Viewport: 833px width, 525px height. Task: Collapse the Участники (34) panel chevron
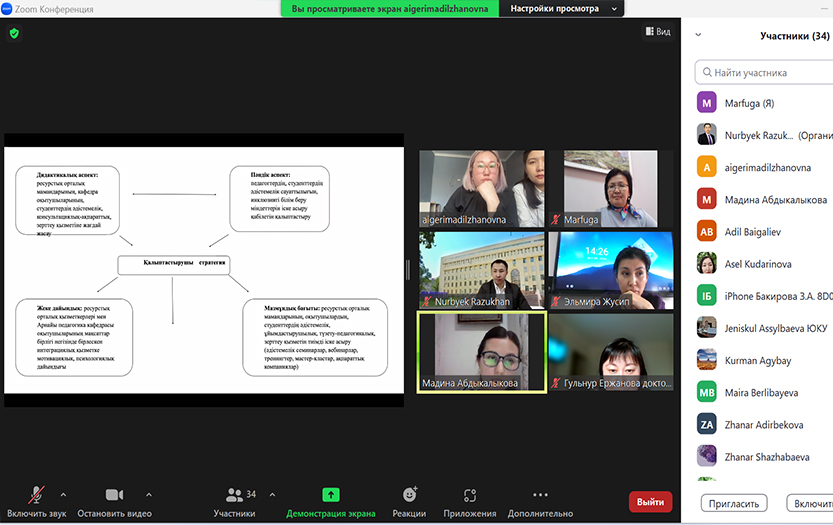coord(698,35)
